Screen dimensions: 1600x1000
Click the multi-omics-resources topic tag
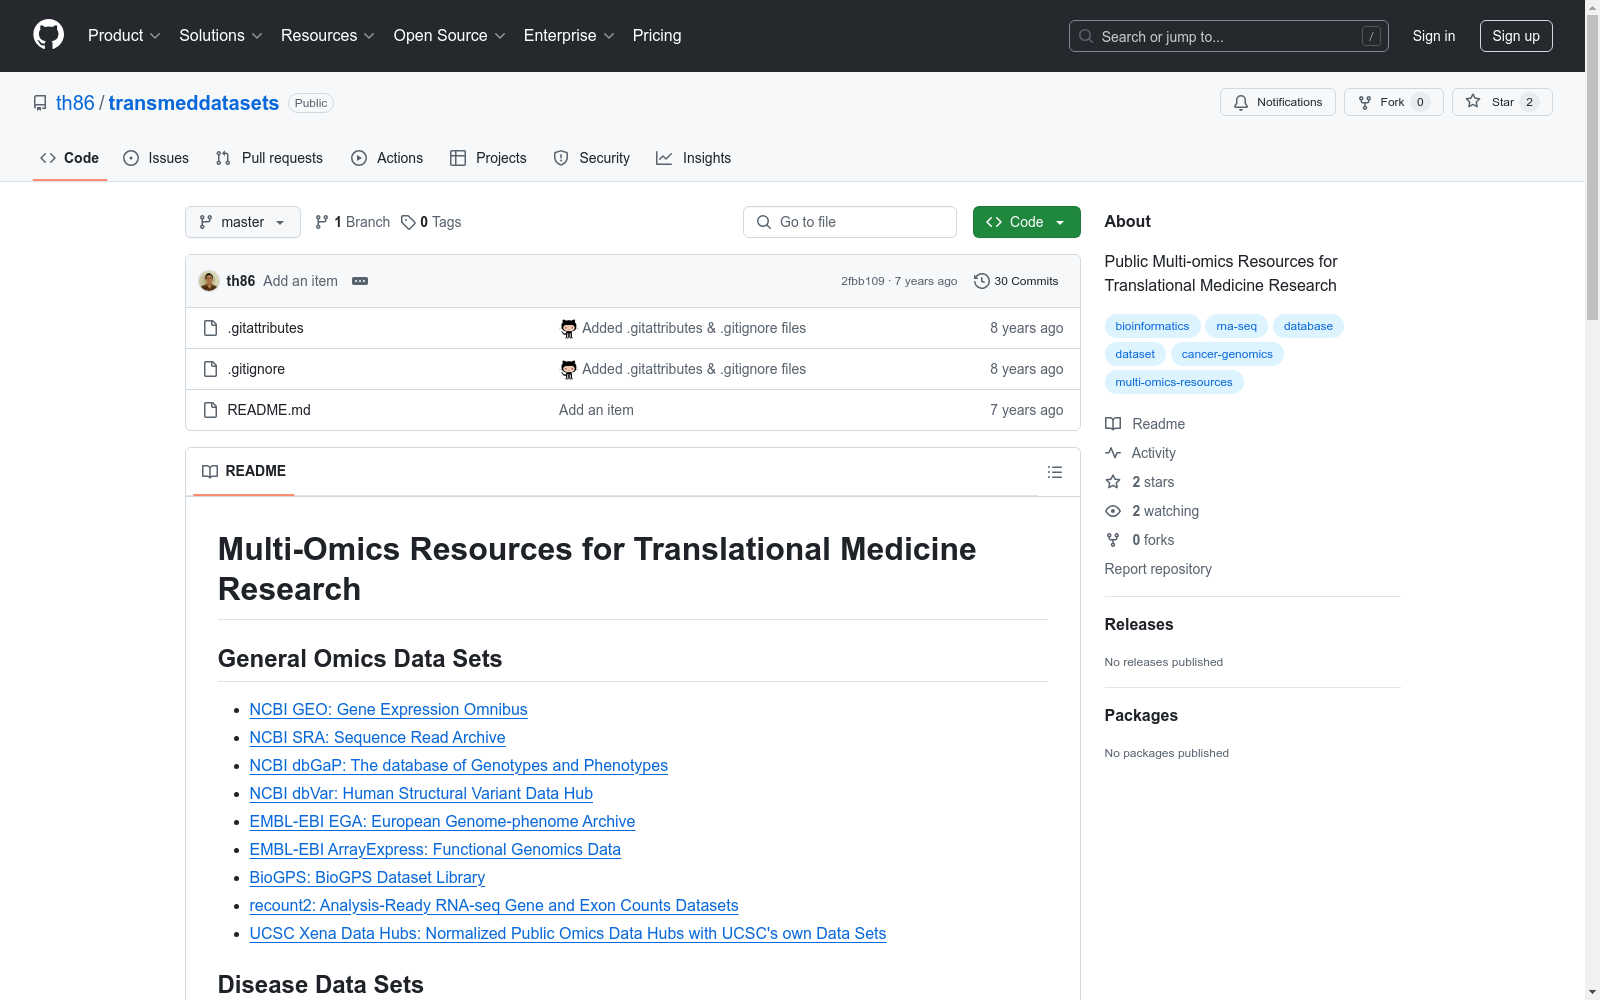coord(1174,382)
